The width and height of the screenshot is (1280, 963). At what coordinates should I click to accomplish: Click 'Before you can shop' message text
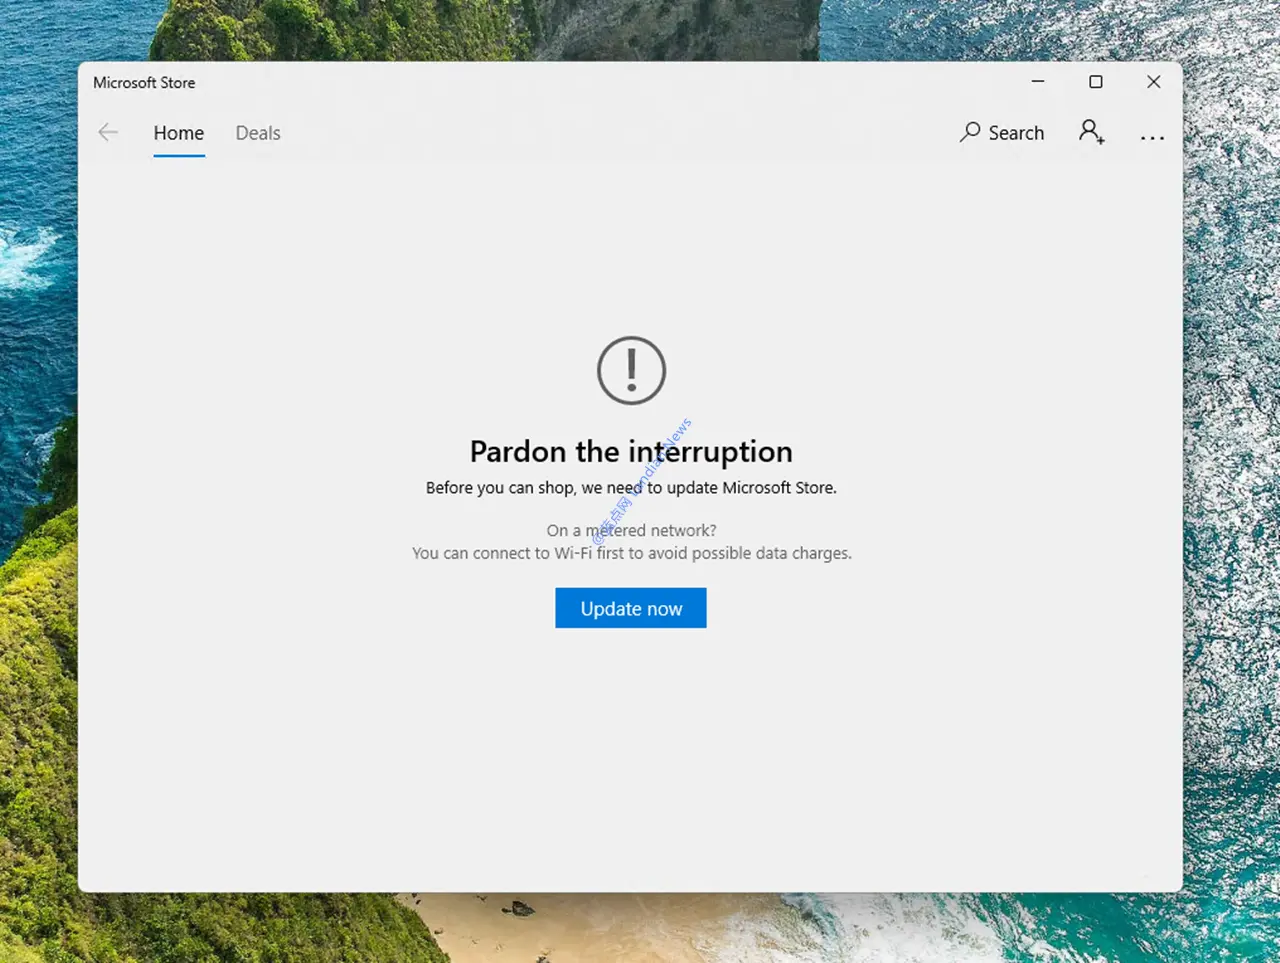[631, 488]
